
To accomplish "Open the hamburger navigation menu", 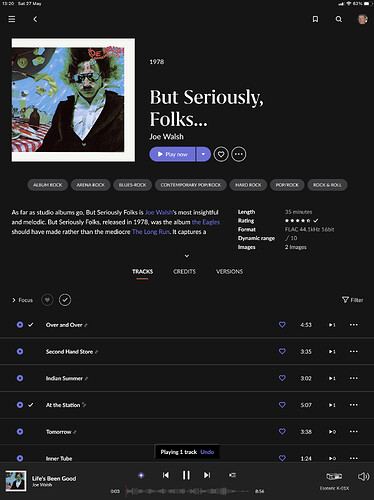I will (x=12, y=19).
